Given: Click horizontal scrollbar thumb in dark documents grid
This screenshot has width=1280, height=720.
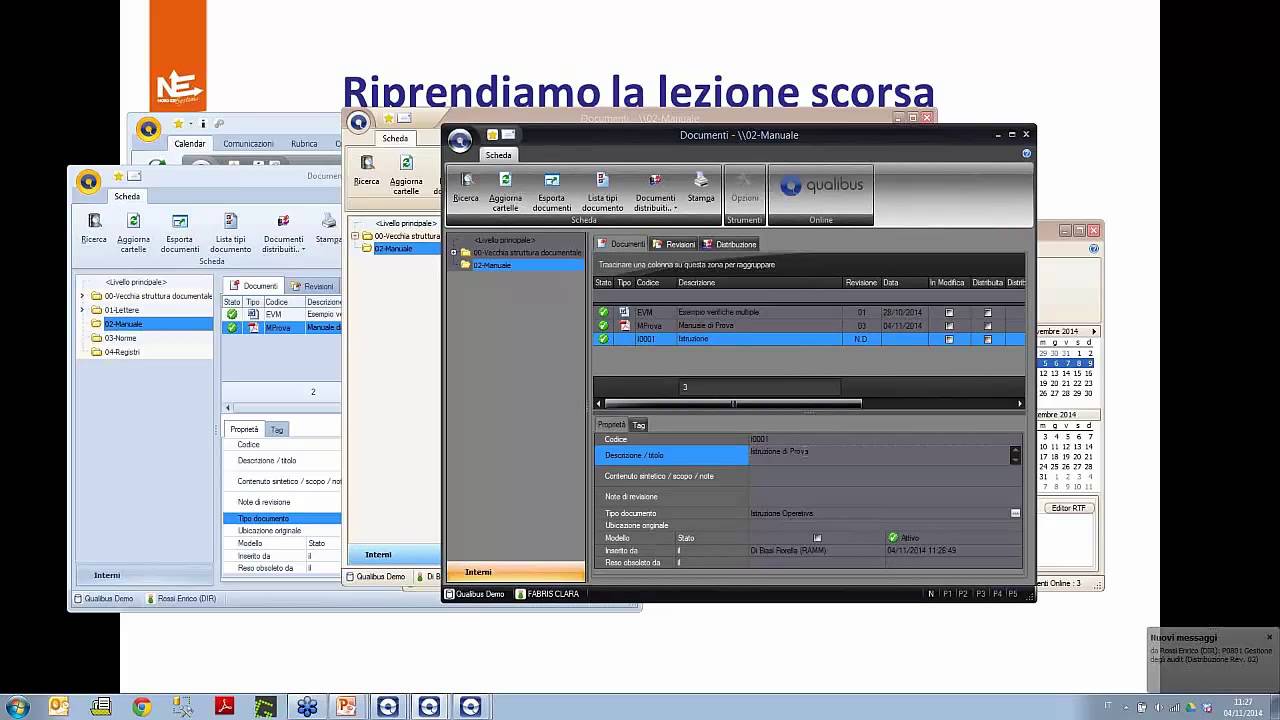Looking at the screenshot, I should [x=733, y=404].
